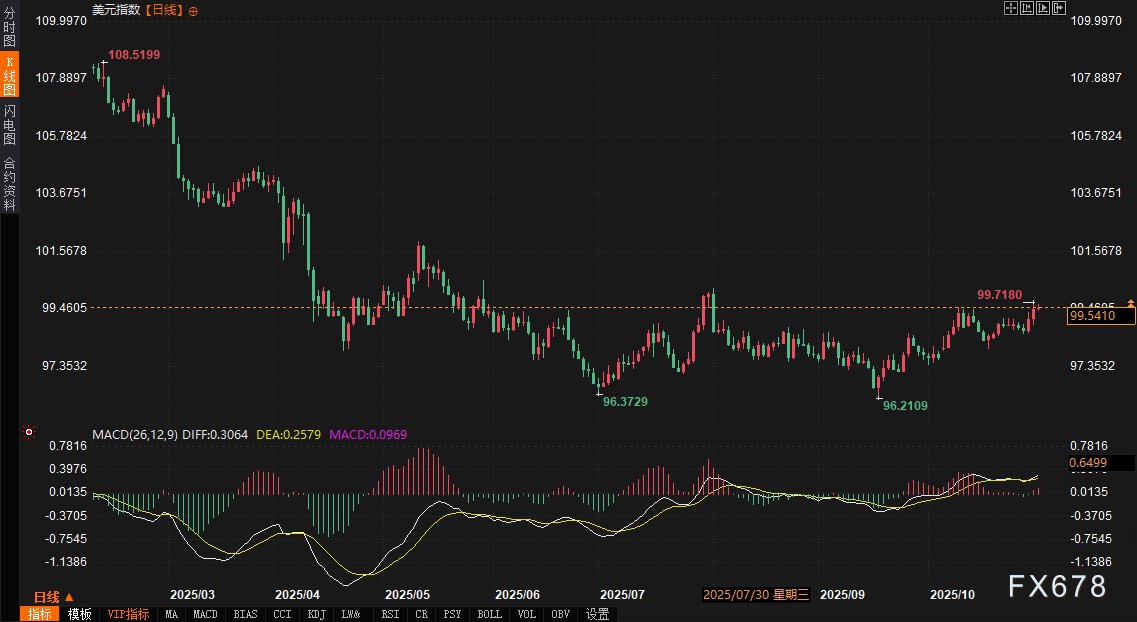Image resolution: width=1137 pixels, height=622 pixels.
Task: Click the crosshair cursor icon at top right
Action: 1010,9
